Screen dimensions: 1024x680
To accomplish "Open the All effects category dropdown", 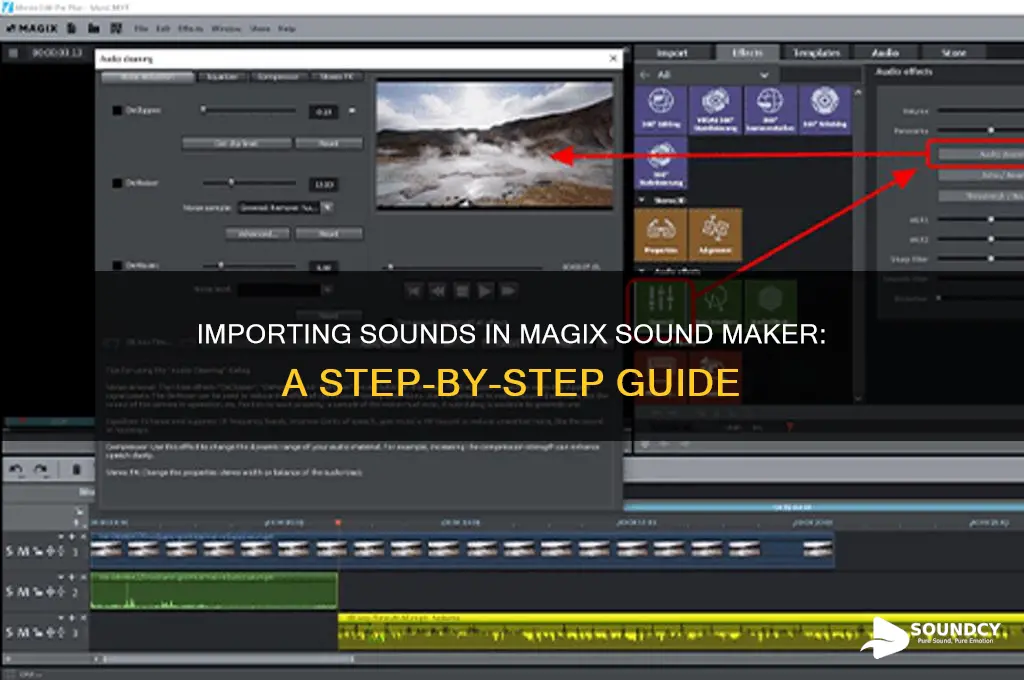I will click(764, 75).
